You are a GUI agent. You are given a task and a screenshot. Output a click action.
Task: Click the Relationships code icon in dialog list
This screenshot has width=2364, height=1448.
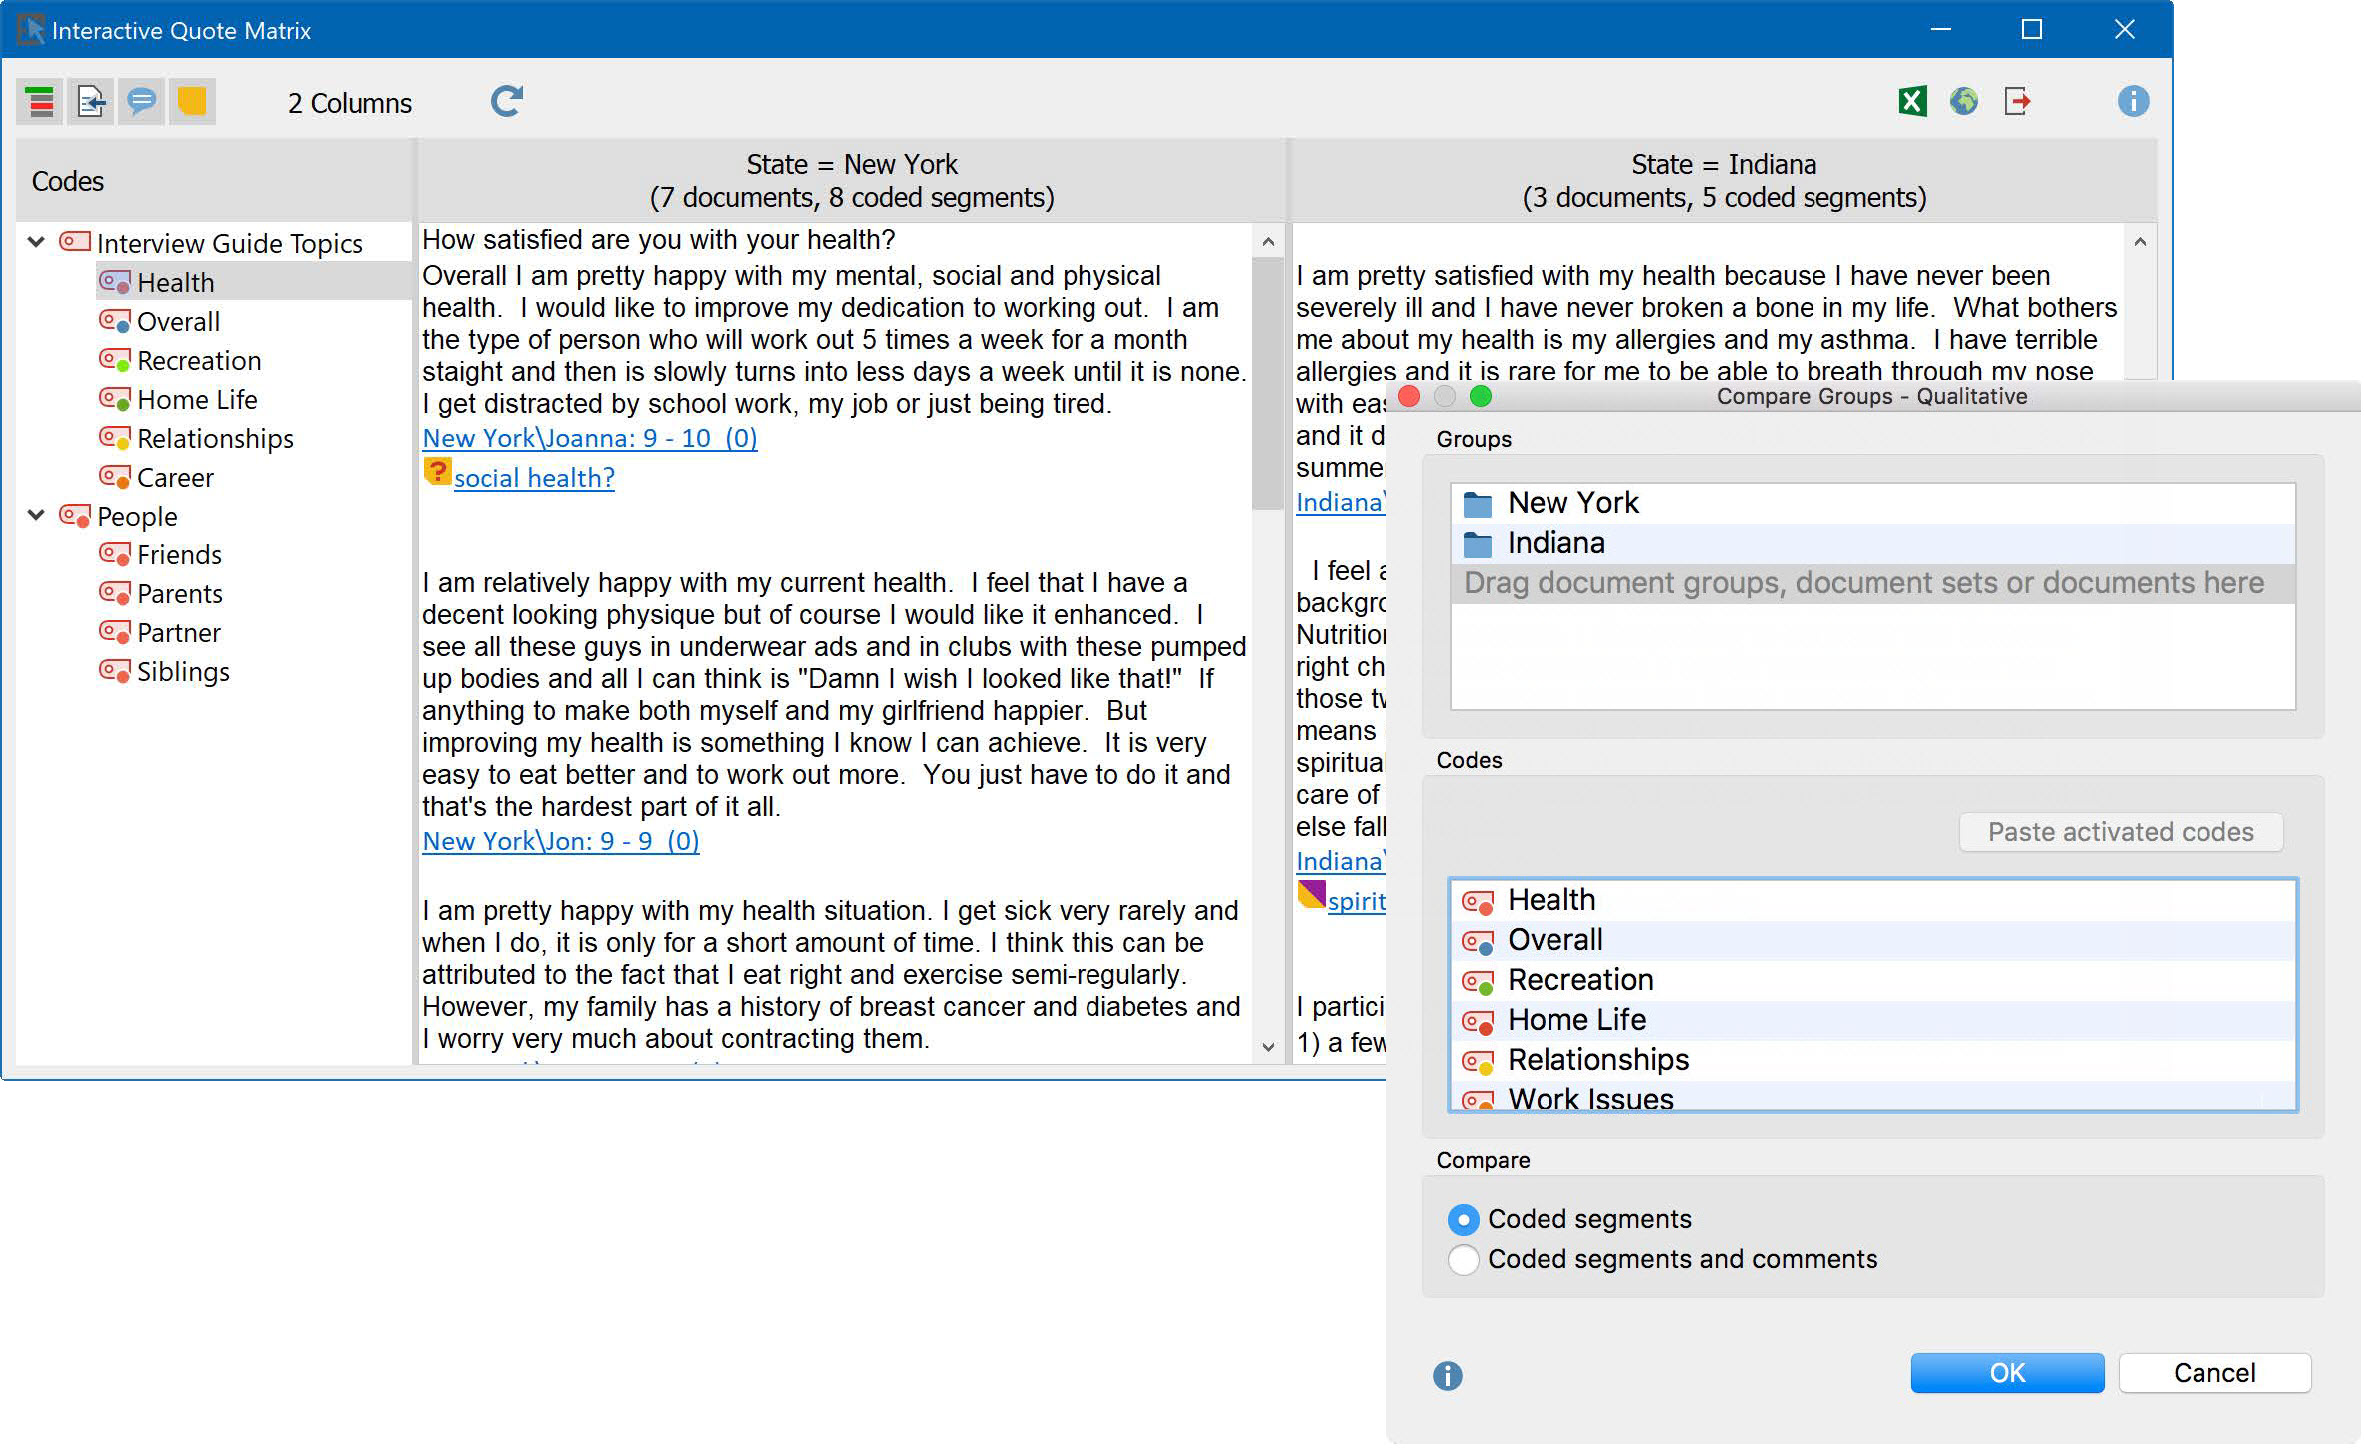click(1478, 1062)
